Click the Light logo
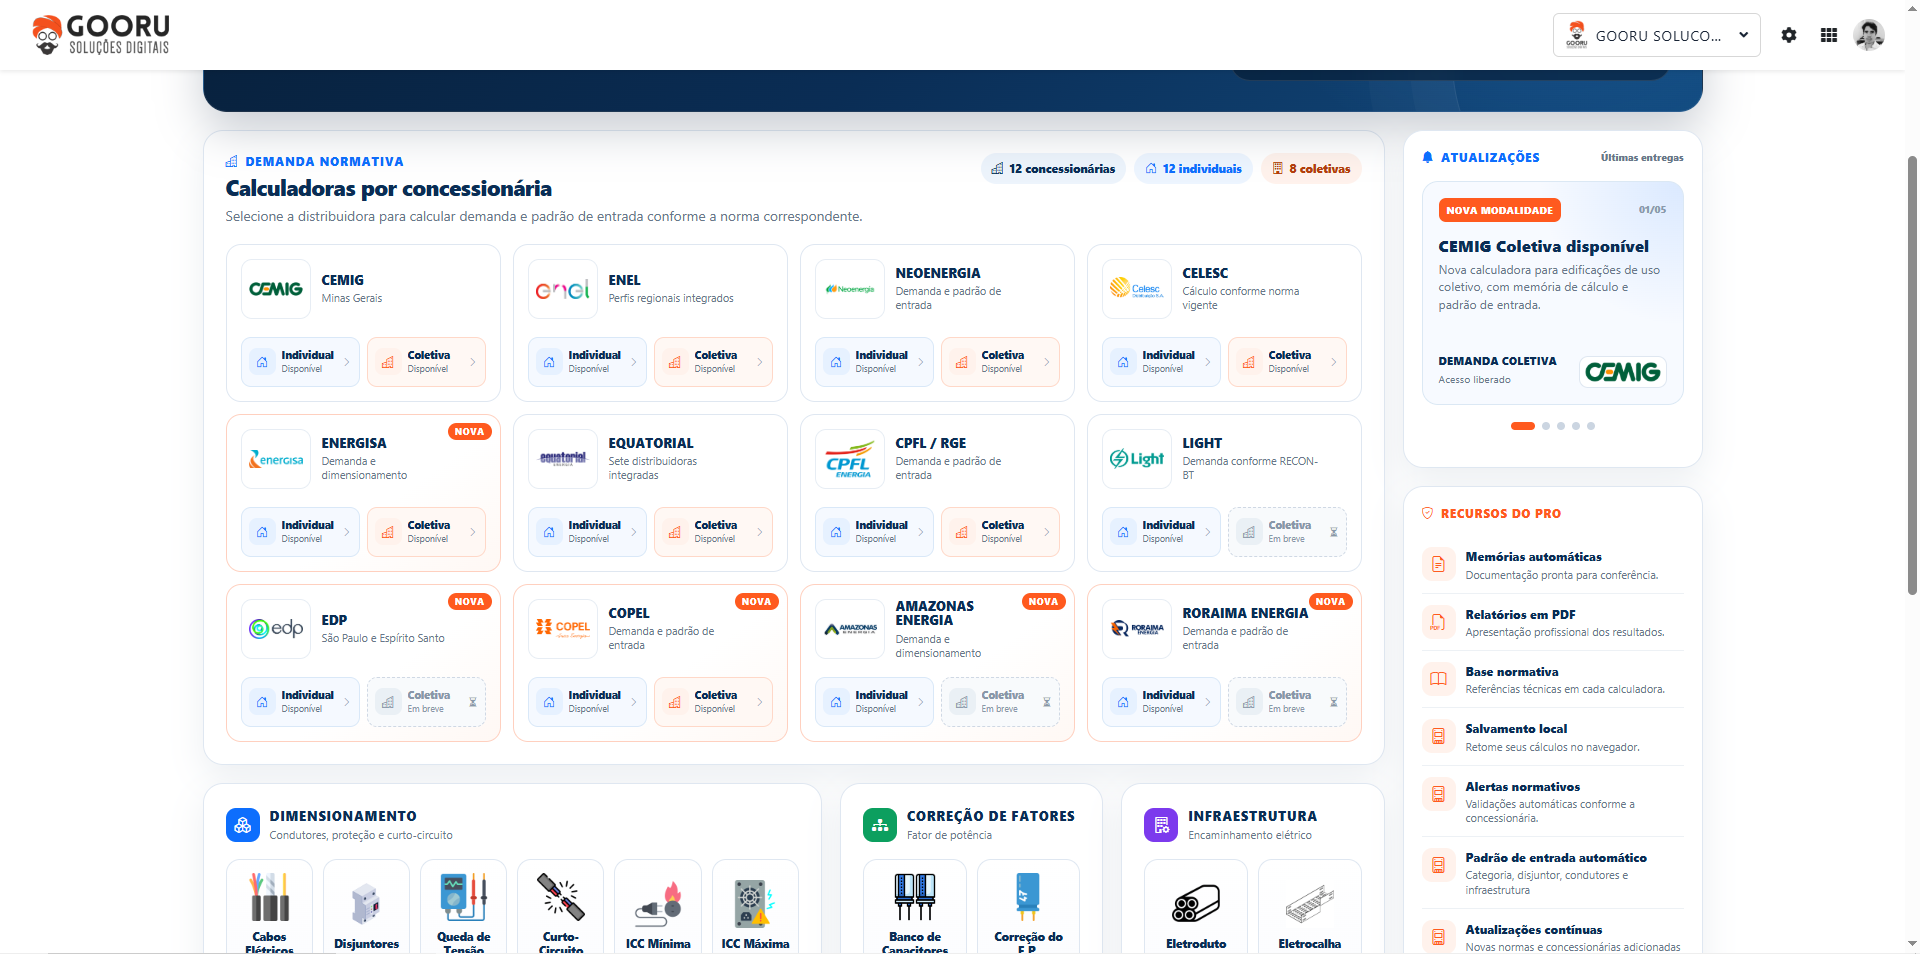This screenshot has width=1920, height=954. (1137, 459)
